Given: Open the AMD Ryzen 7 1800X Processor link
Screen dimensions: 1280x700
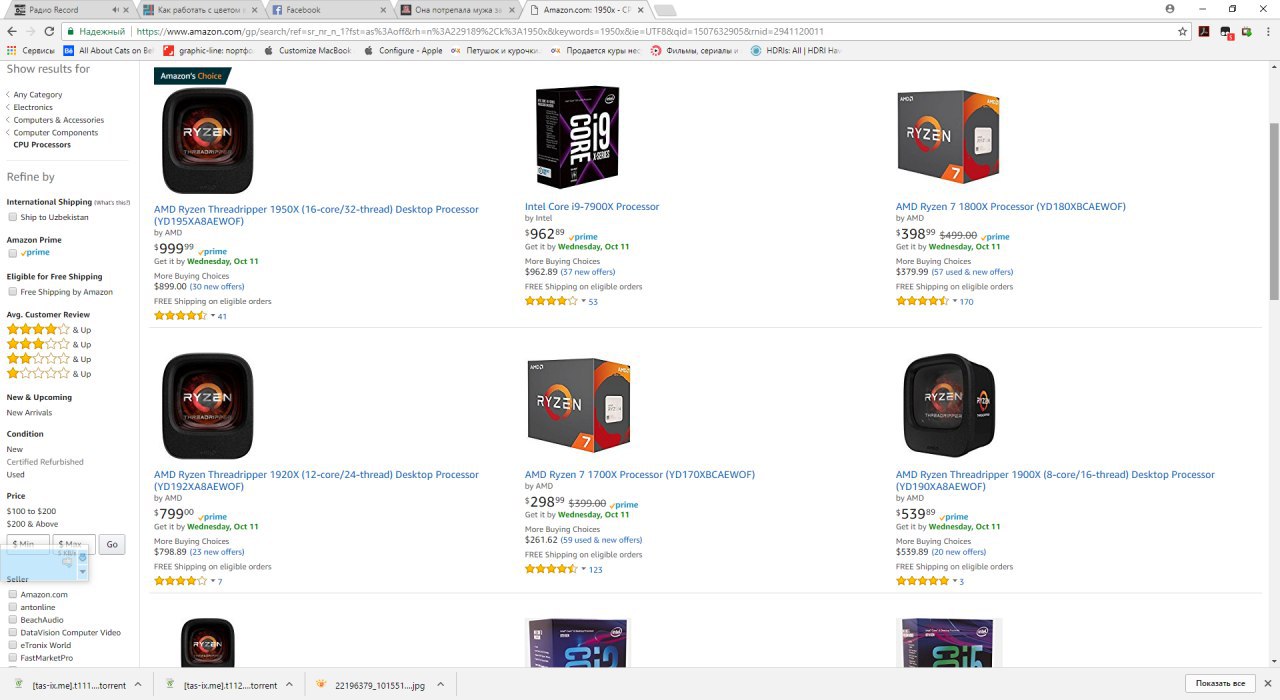Looking at the screenshot, I should point(1011,207).
